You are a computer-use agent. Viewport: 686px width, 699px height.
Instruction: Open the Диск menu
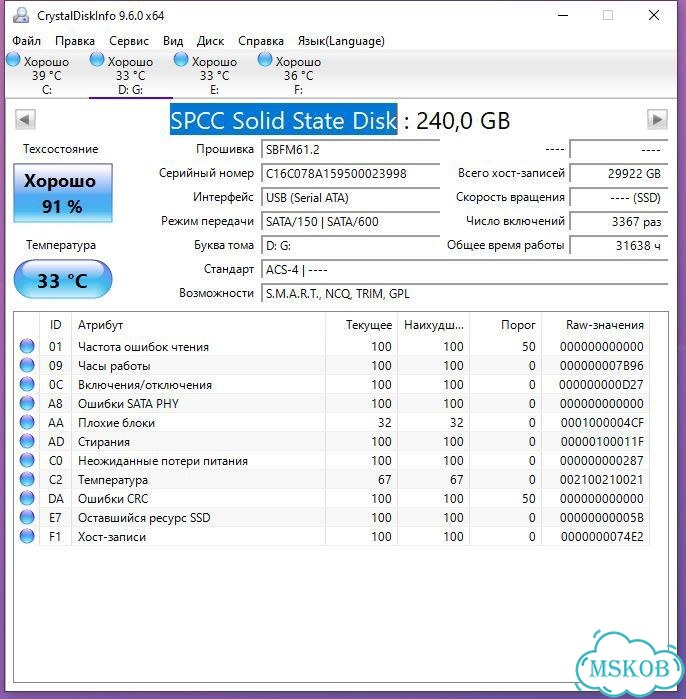(x=210, y=41)
